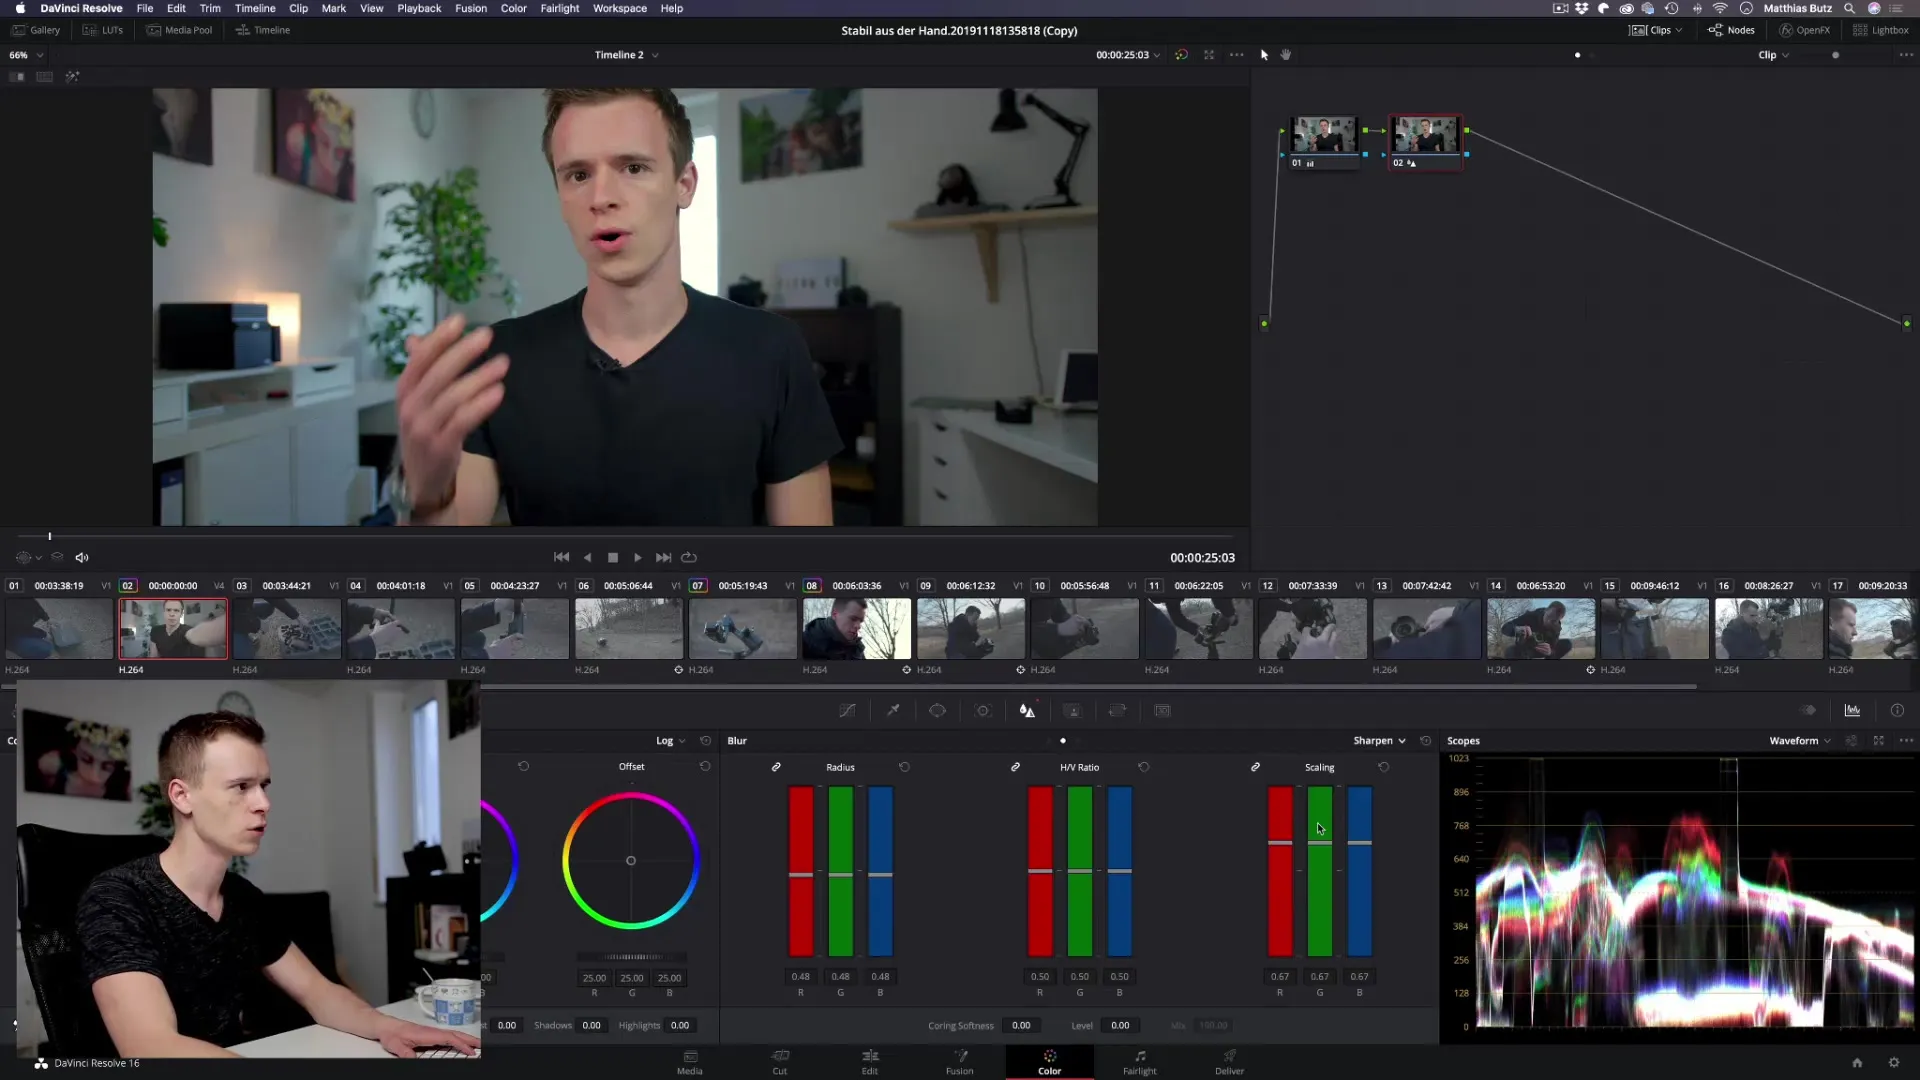Screen dimensions: 1920x1080
Task: Open the project settings gear
Action: pos(1893,1063)
